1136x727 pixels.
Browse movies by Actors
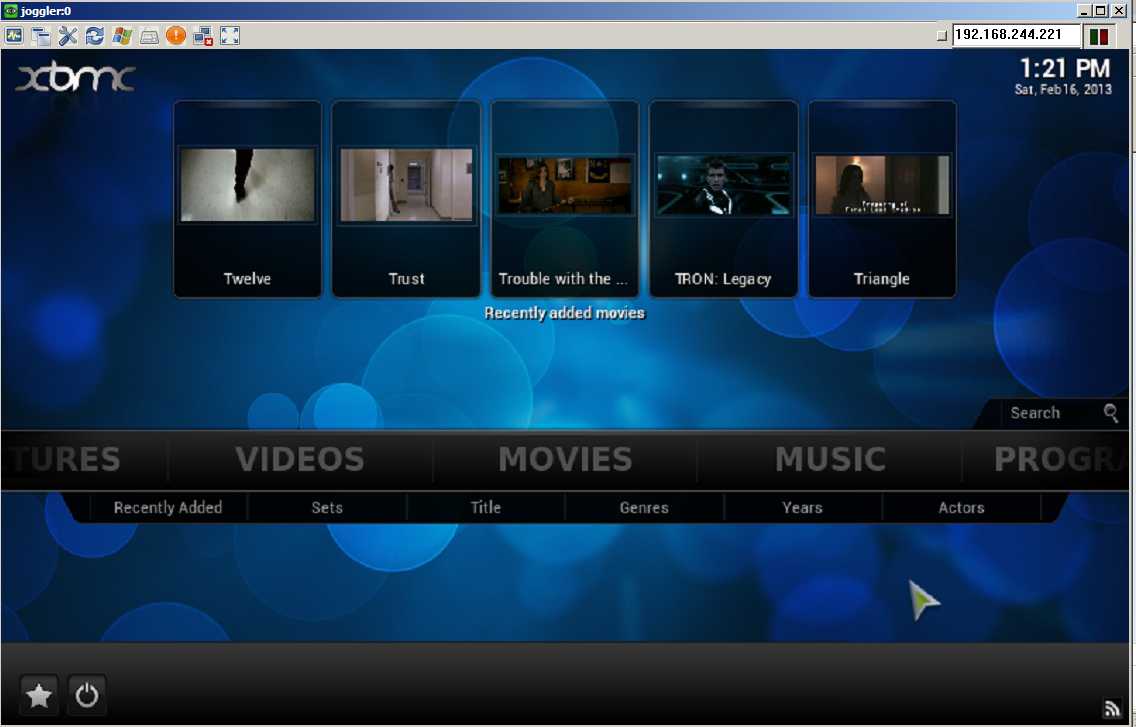(961, 507)
